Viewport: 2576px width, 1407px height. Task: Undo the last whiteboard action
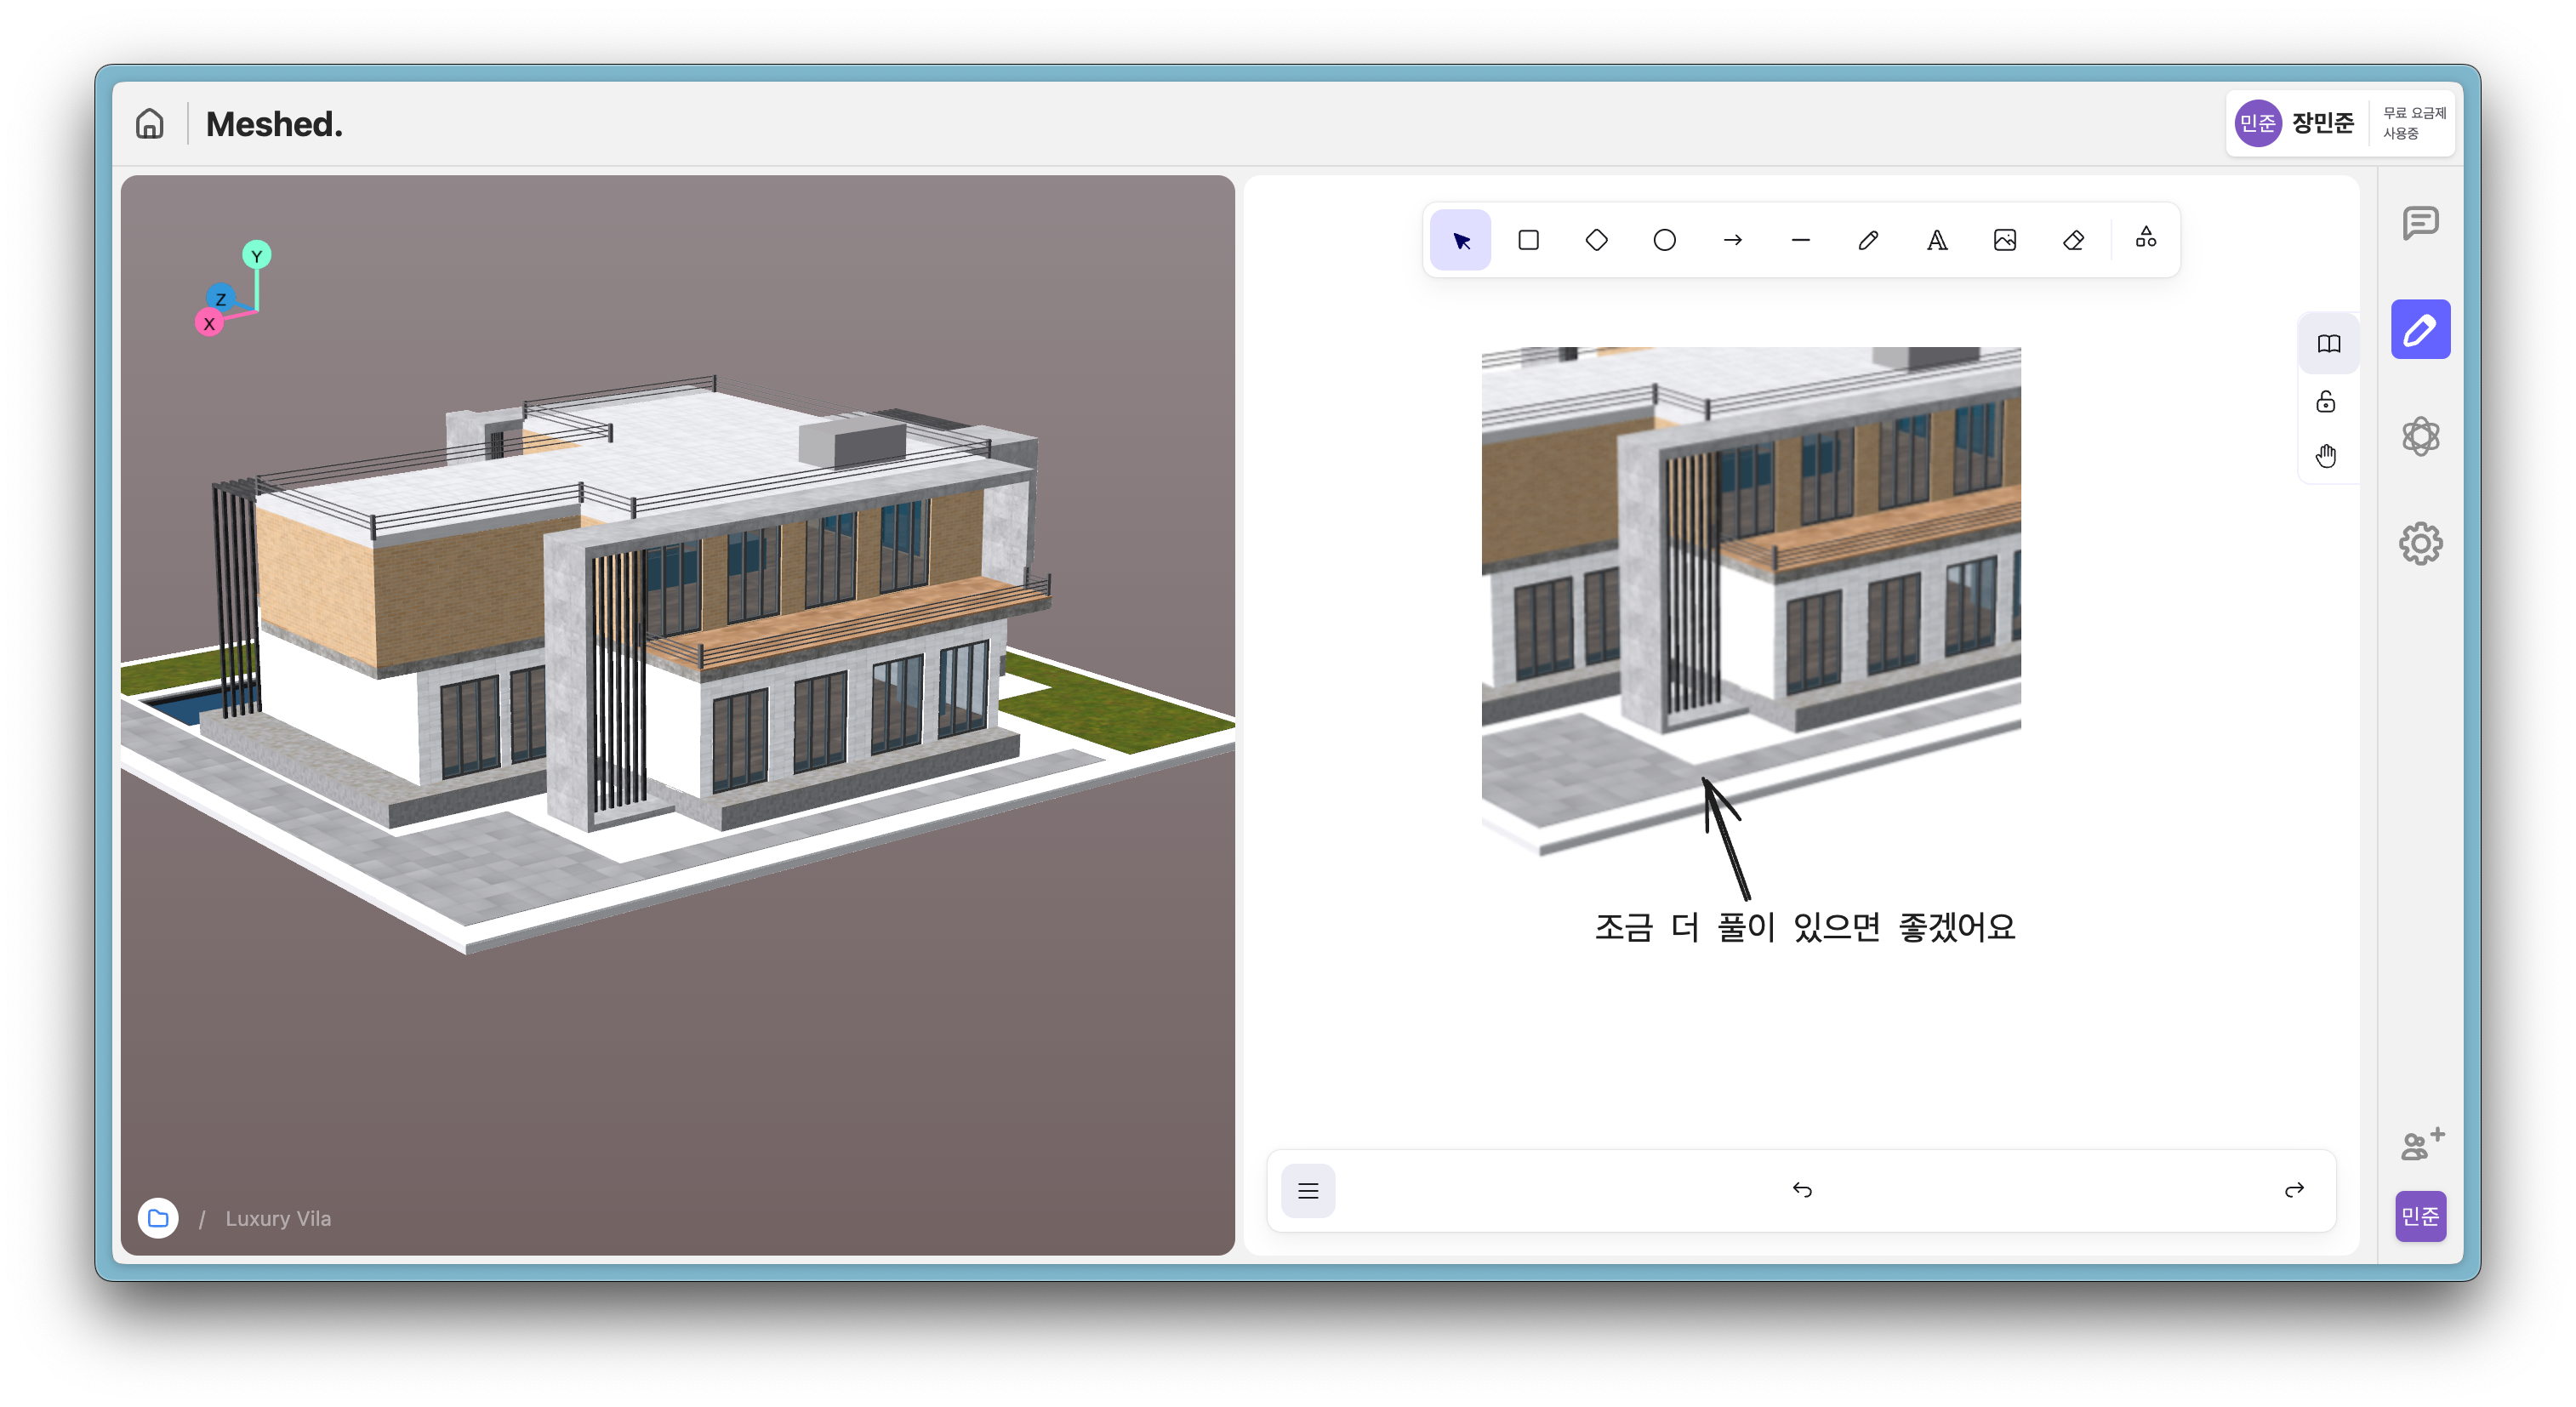[1802, 1189]
